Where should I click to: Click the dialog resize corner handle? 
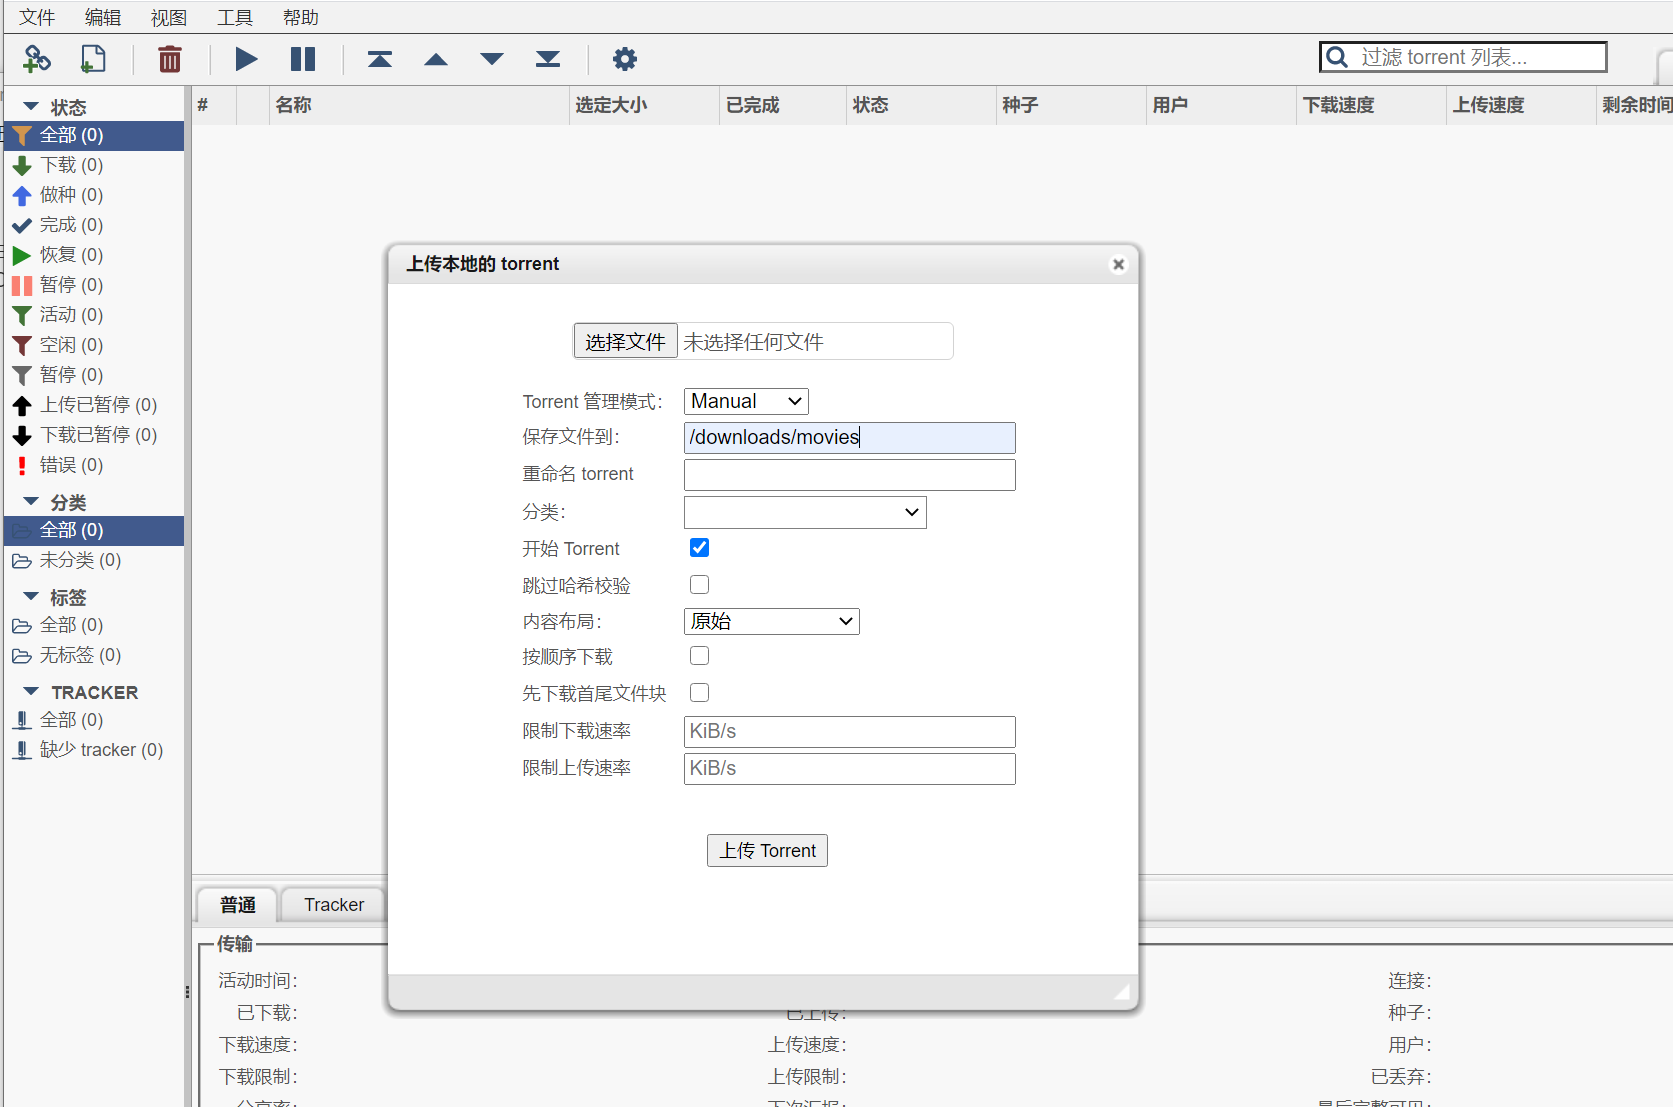point(1122,992)
